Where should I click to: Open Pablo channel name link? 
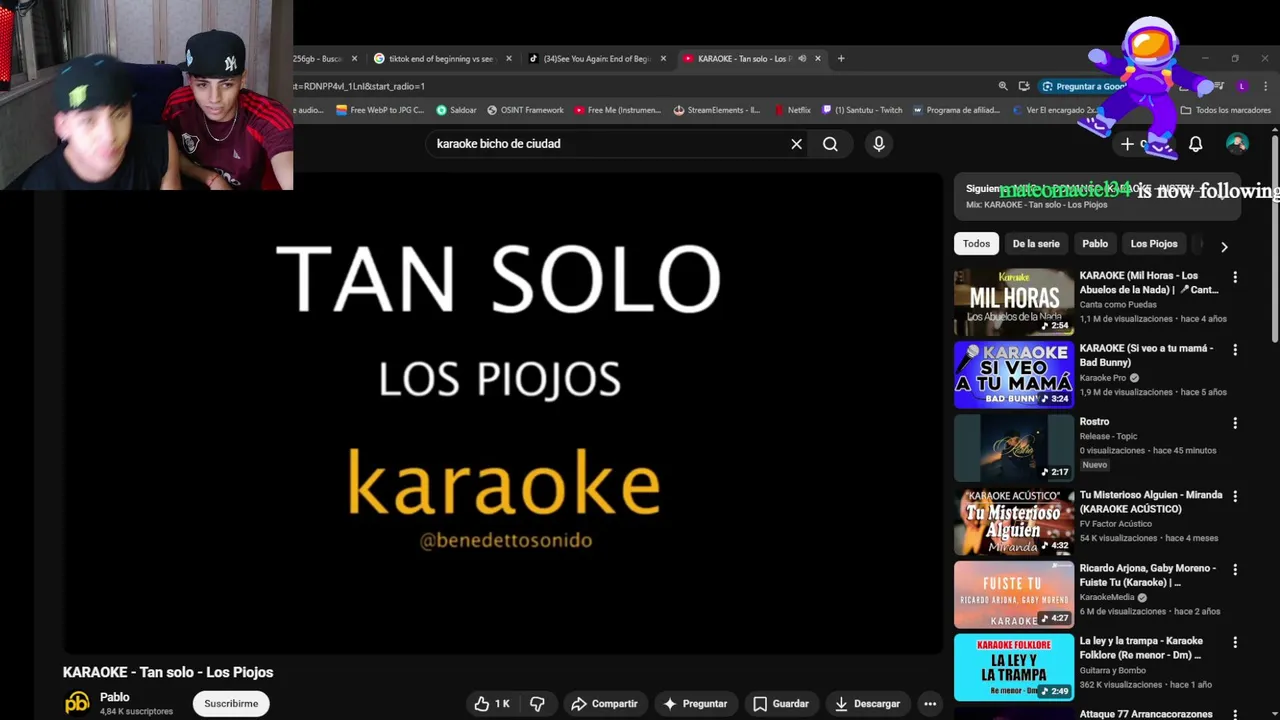(x=114, y=697)
